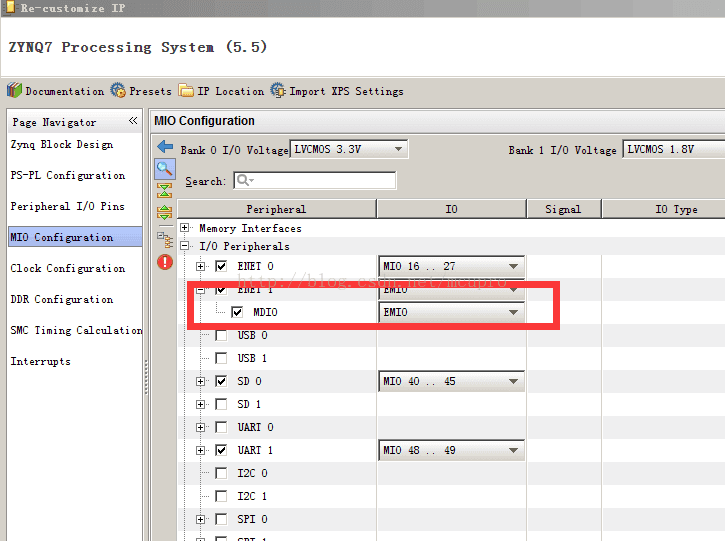This screenshot has width=725, height=541.
Task: Open MDIO EMIO dropdown
Action: 451,312
